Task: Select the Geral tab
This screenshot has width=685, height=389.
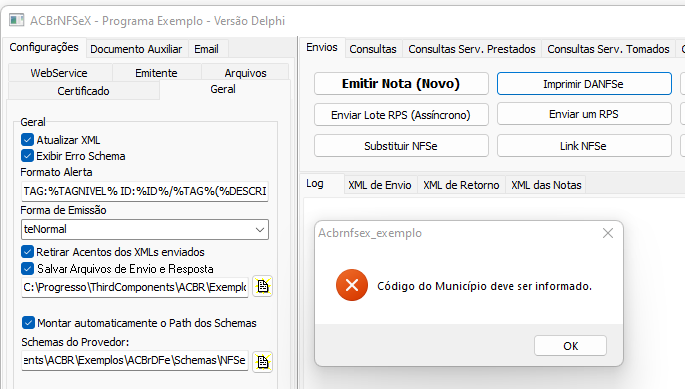Action: [x=223, y=89]
